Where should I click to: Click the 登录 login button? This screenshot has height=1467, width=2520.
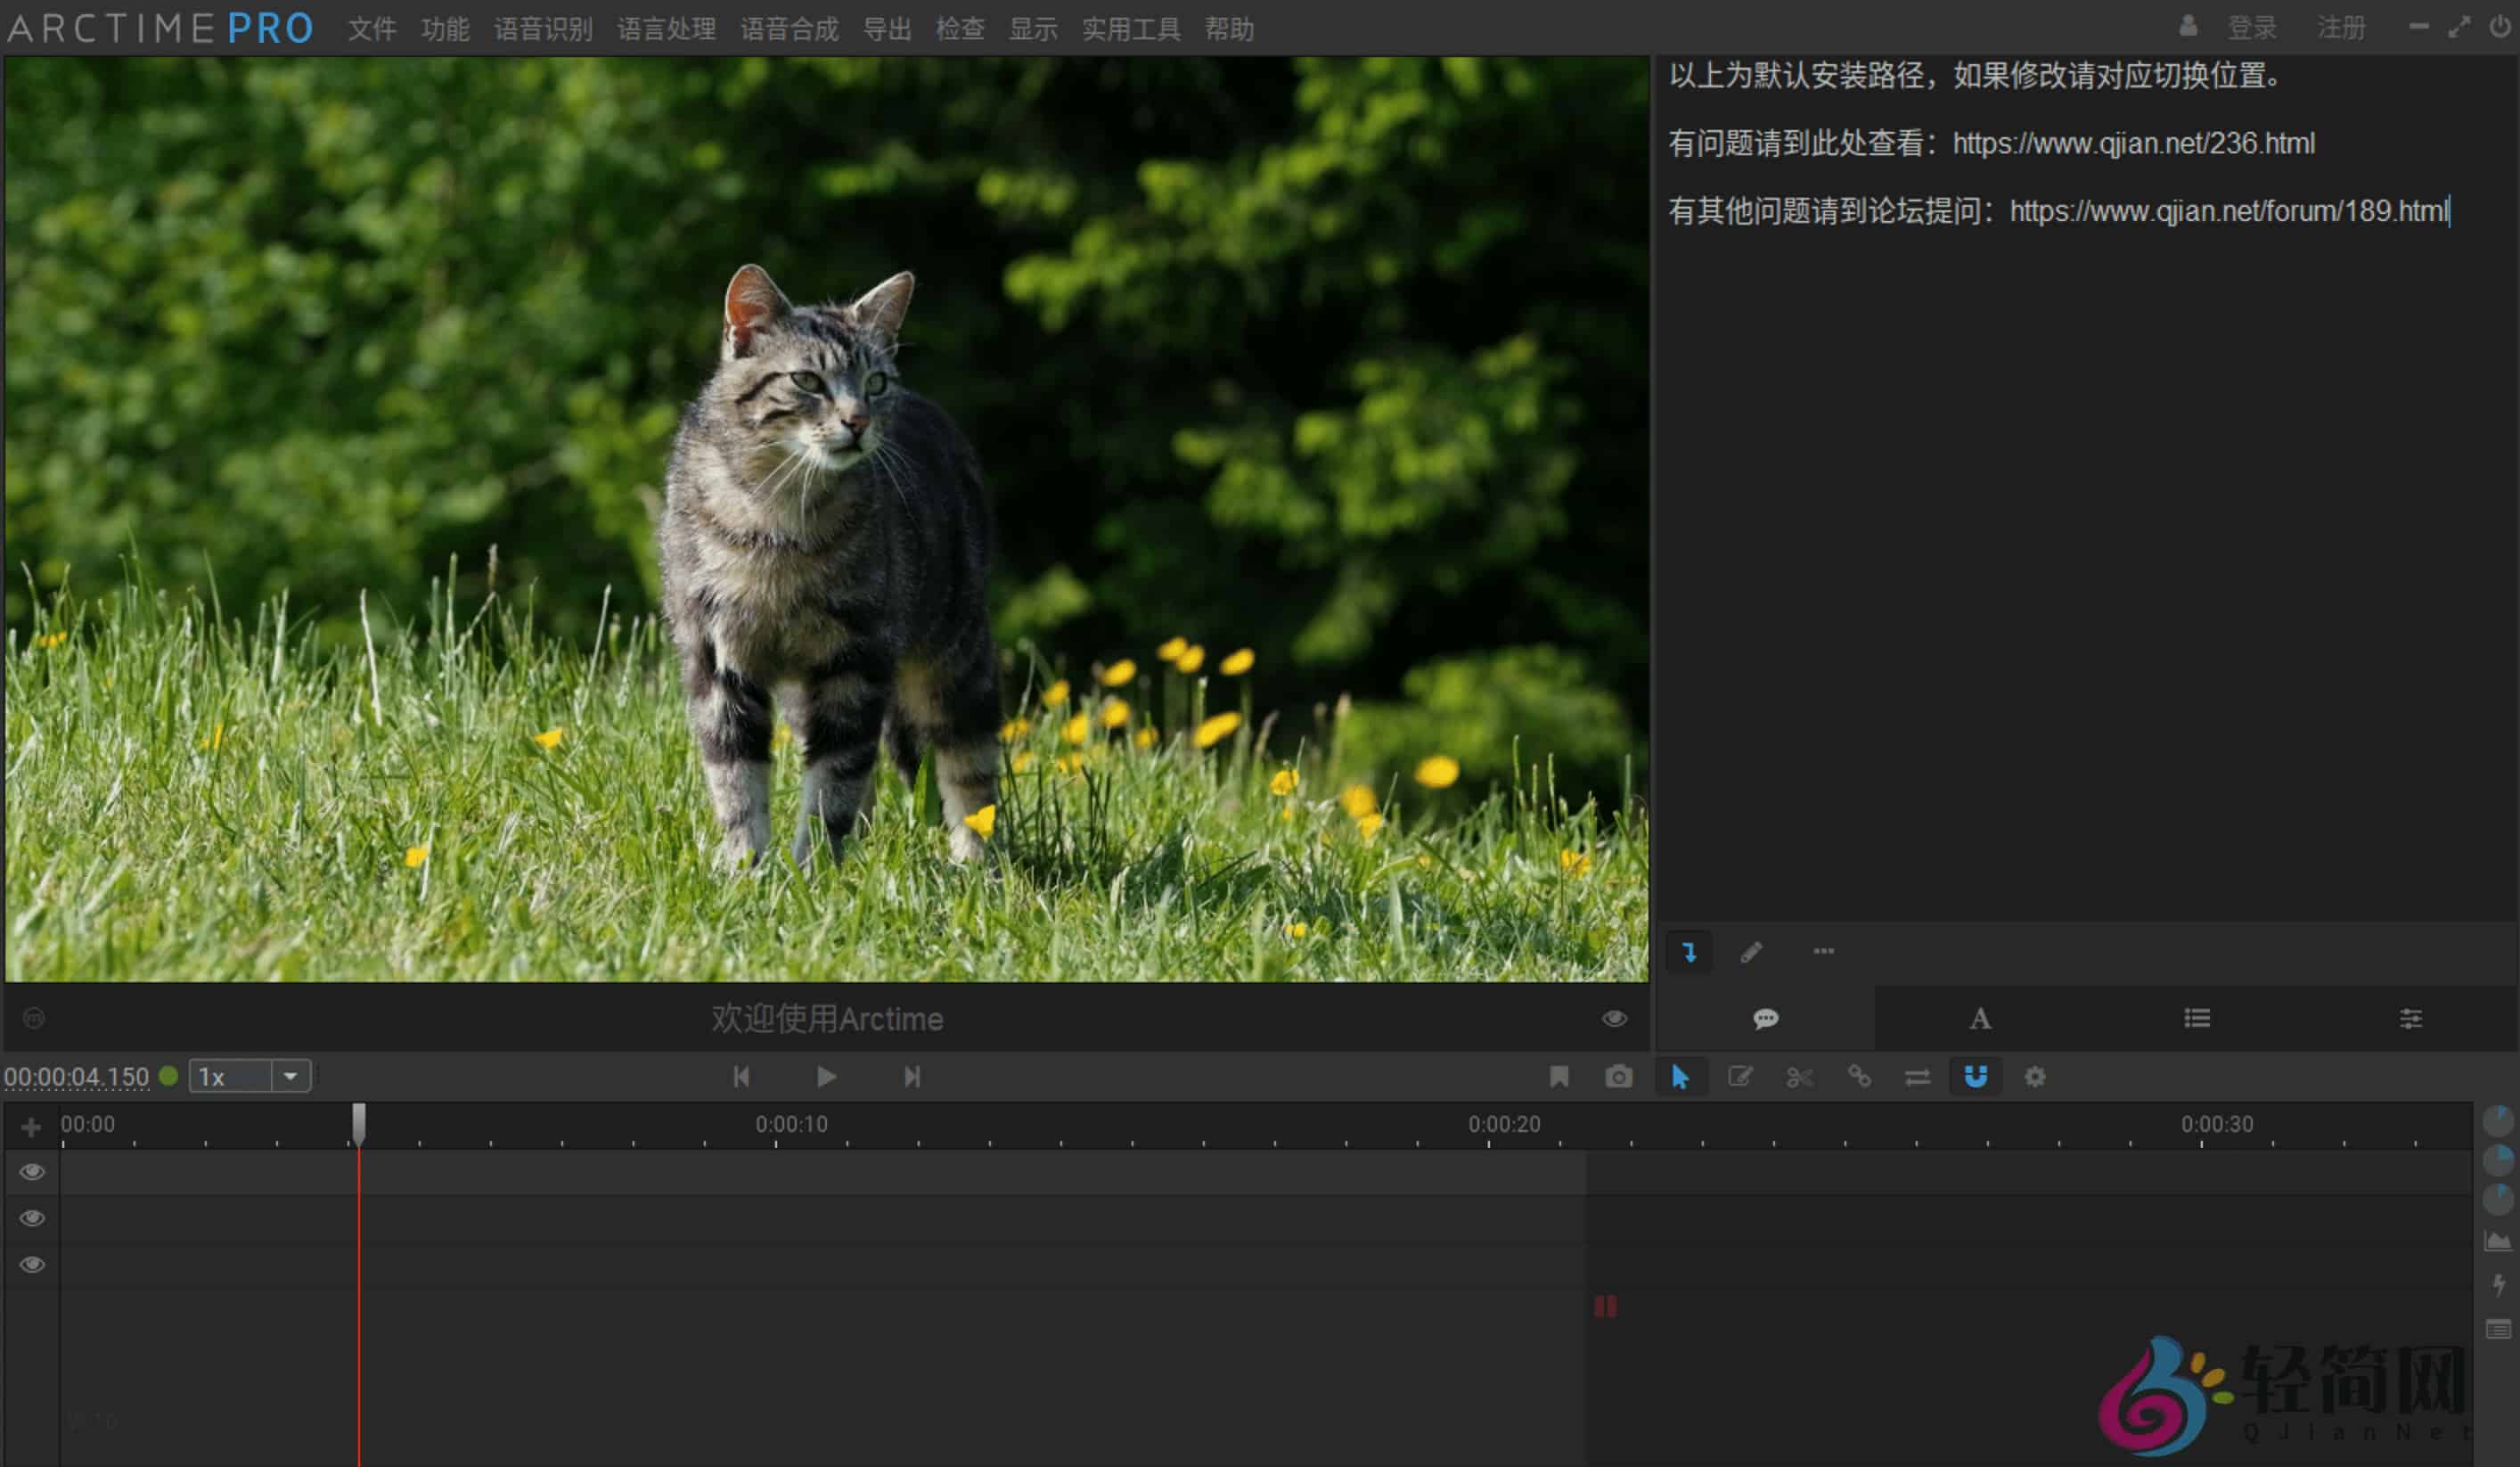tap(2254, 27)
